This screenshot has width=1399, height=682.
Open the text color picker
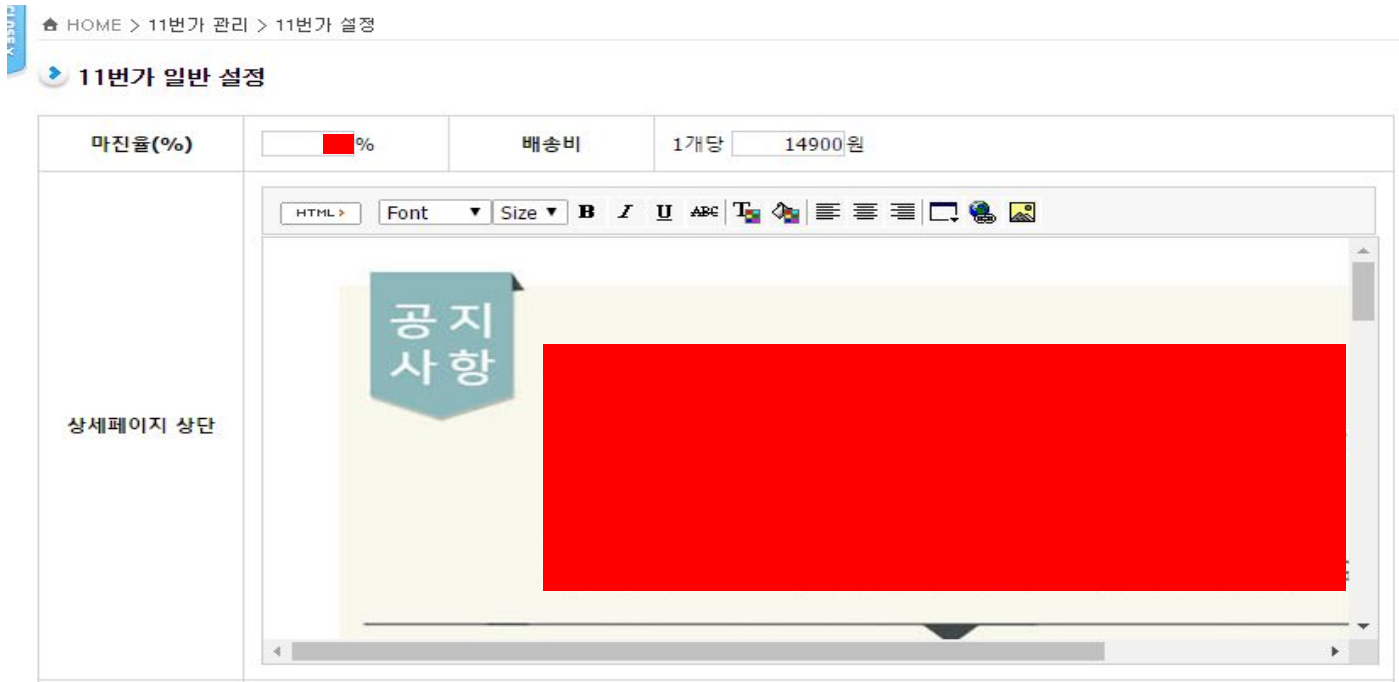746,212
